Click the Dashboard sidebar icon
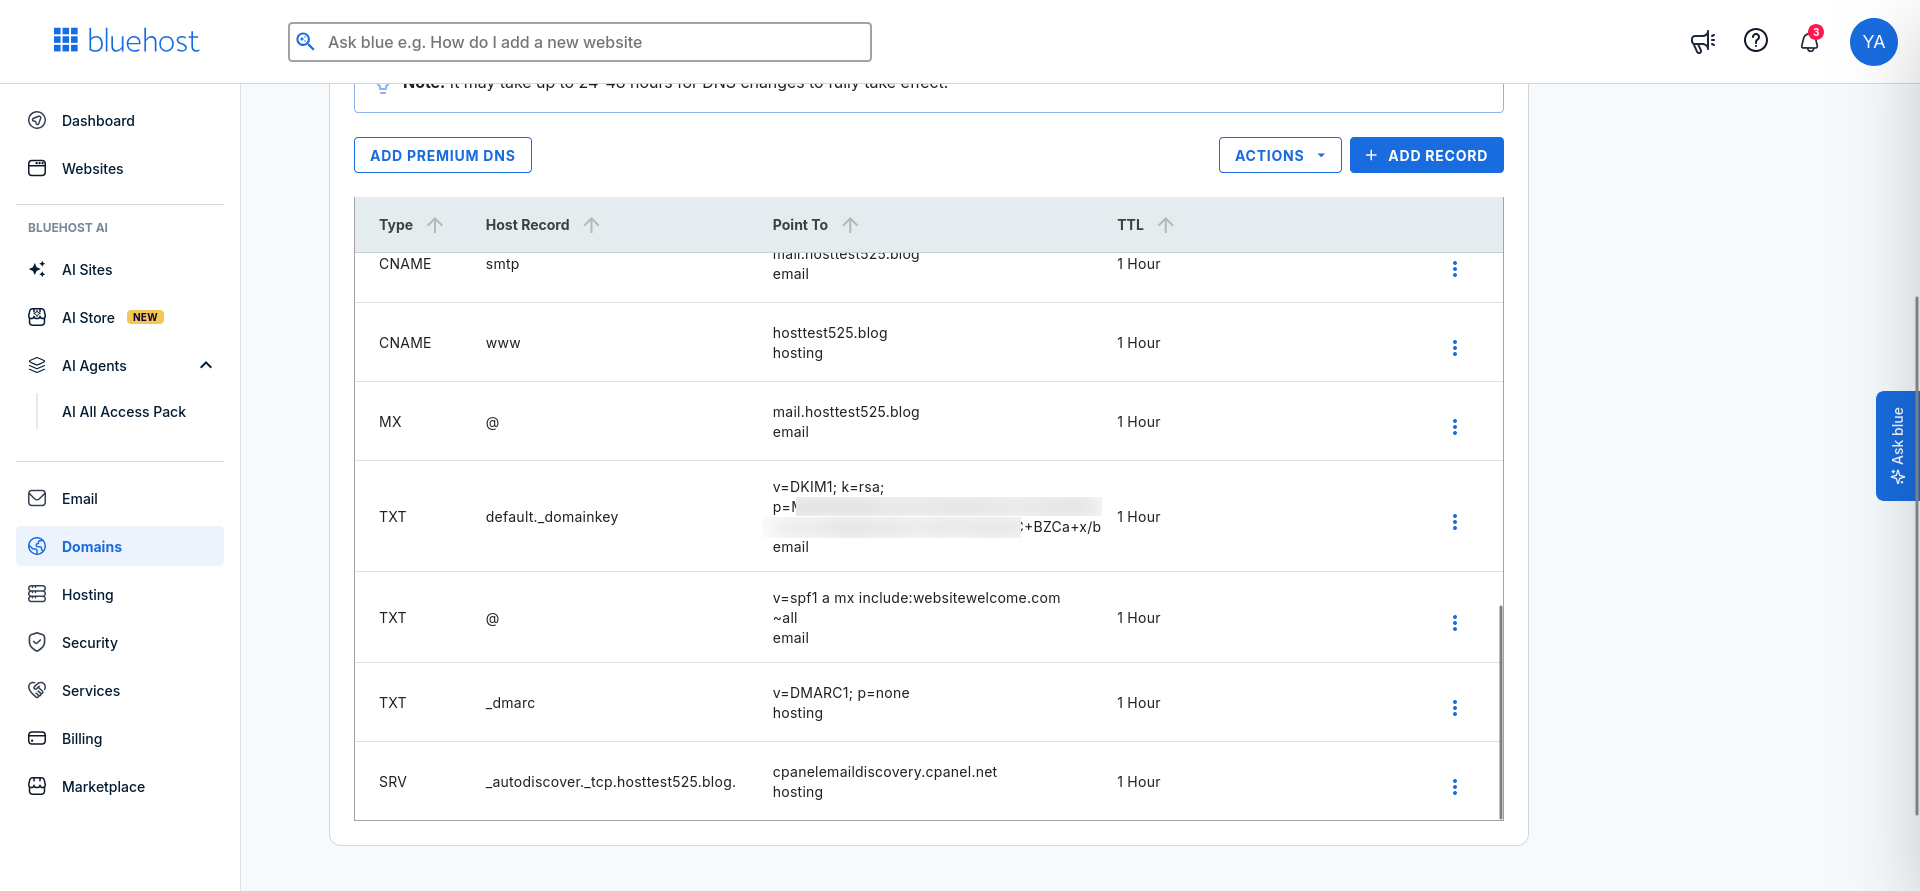Image resolution: width=1920 pixels, height=891 pixels. (37, 120)
